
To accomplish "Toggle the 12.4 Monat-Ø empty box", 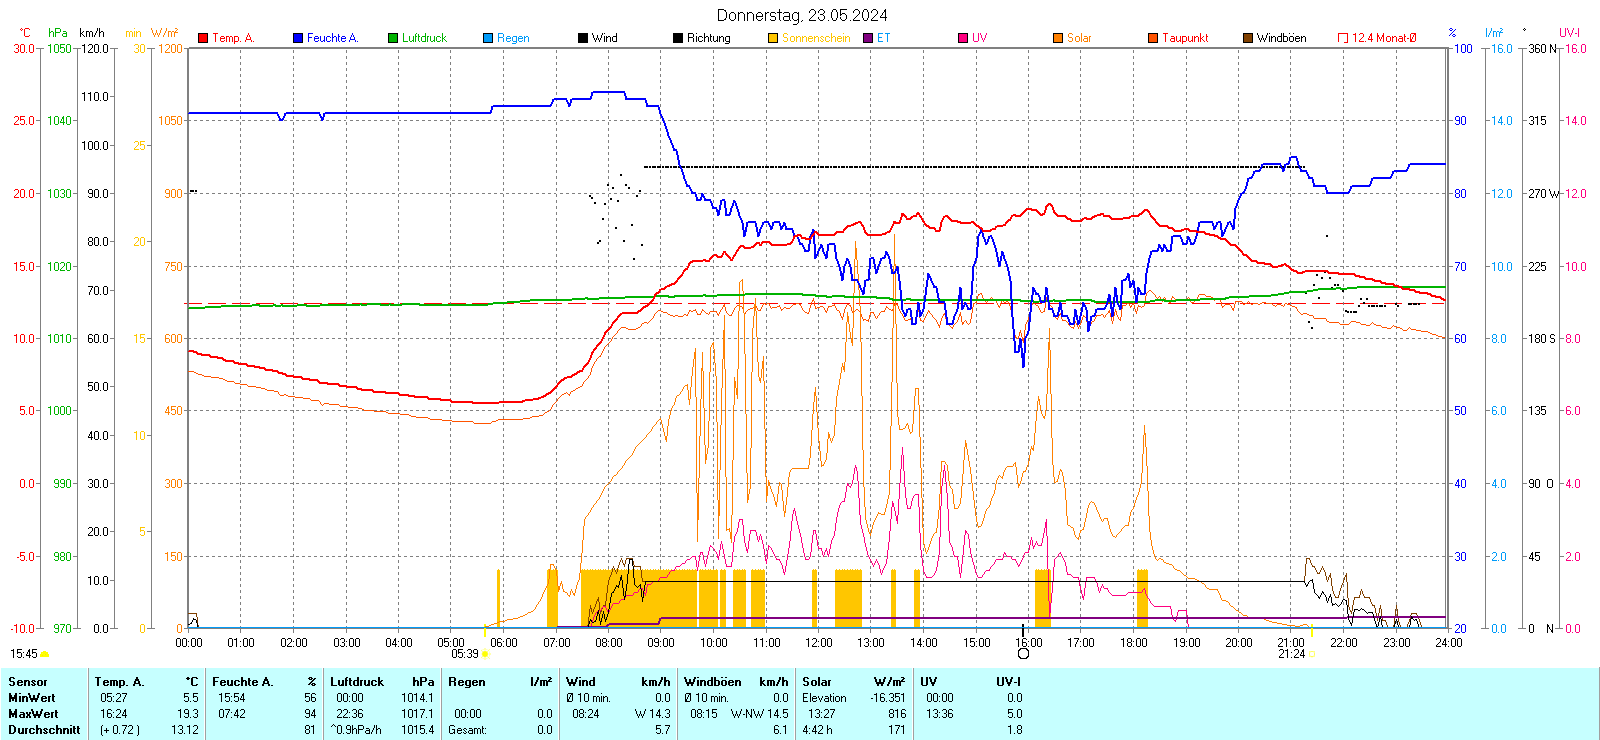I will coord(1343,38).
